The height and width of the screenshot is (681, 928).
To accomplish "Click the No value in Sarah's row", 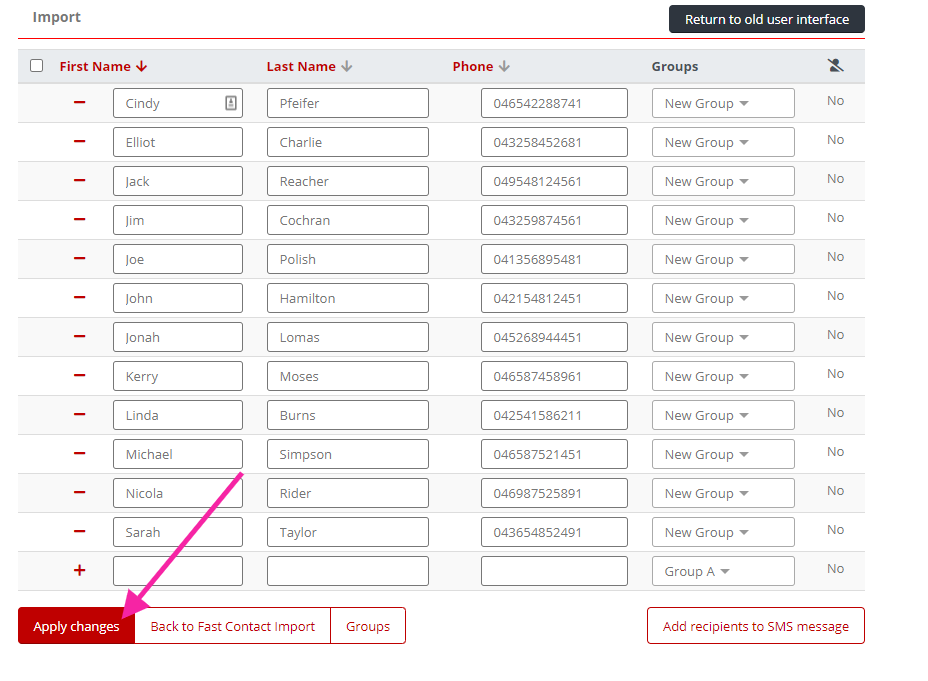I will pos(835,530).
